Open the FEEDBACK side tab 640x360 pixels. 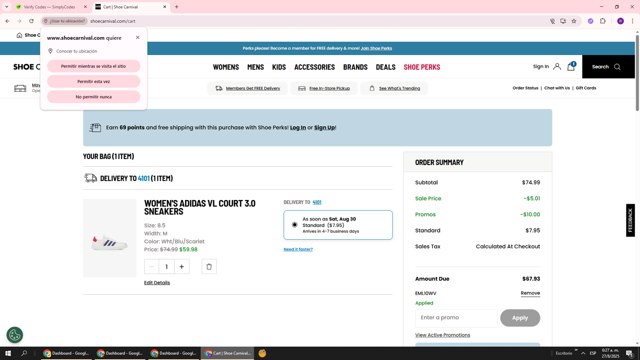pyautogui.click(x=631, y=220)
